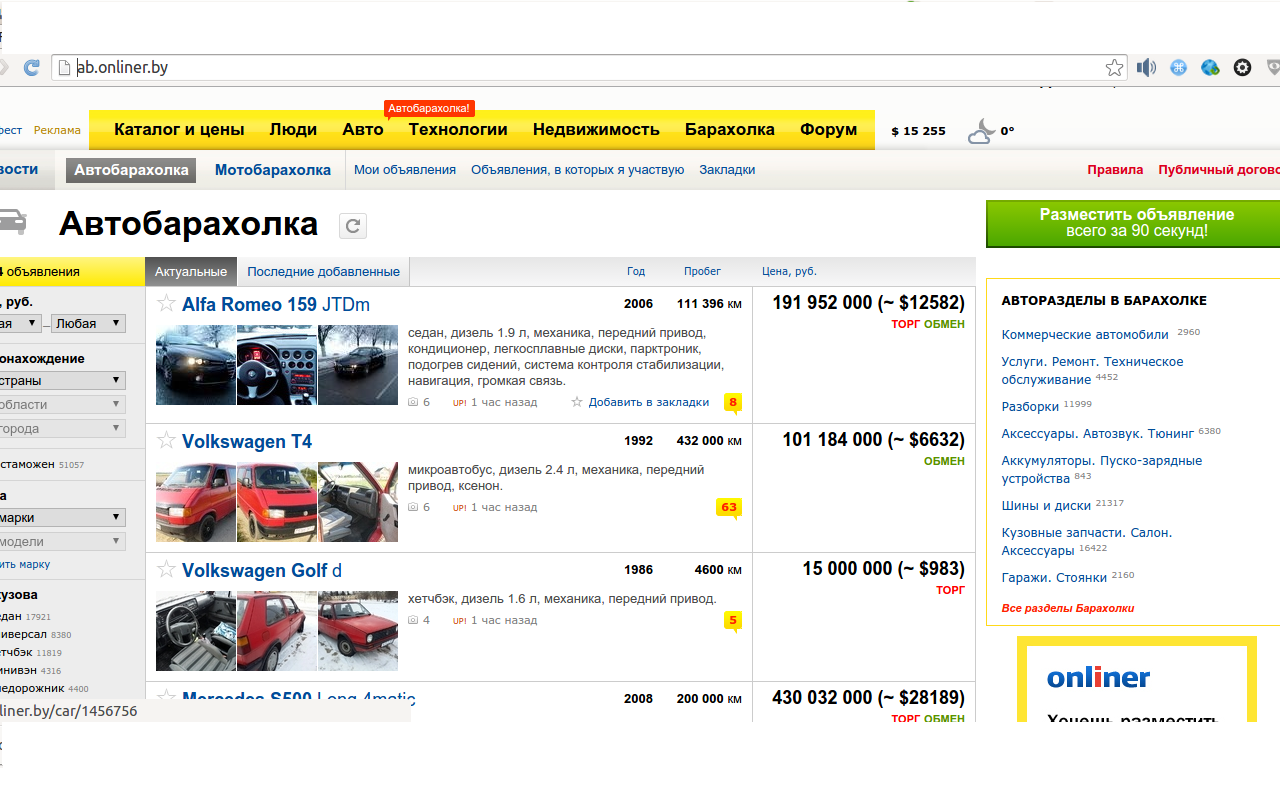This screenshot has height=800, width=1280.
Task: Open the car model (модели) dropdown
Action: pyautogui.click(x=62, y=541)
